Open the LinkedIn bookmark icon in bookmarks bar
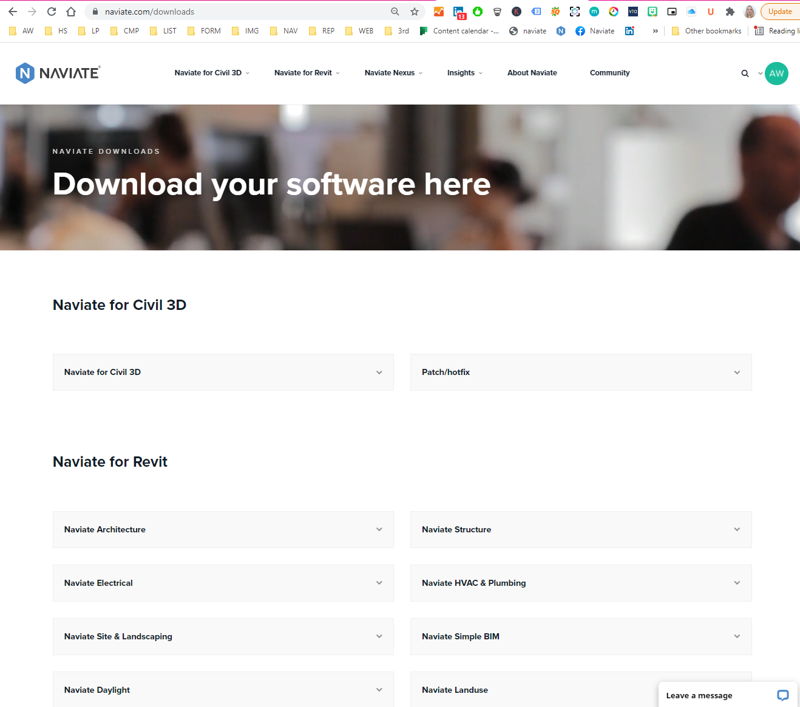 coord(630,31)
